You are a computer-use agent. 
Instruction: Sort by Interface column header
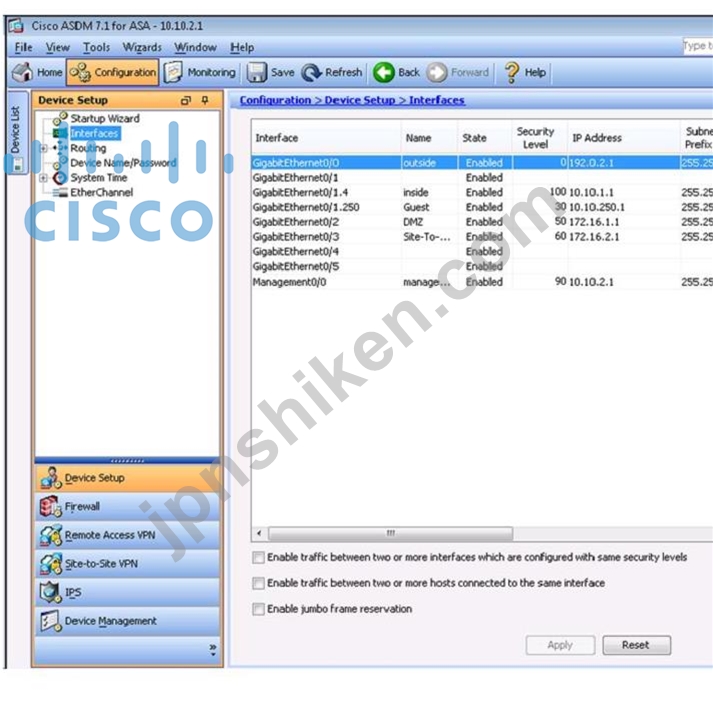click(x=326, y=138)
